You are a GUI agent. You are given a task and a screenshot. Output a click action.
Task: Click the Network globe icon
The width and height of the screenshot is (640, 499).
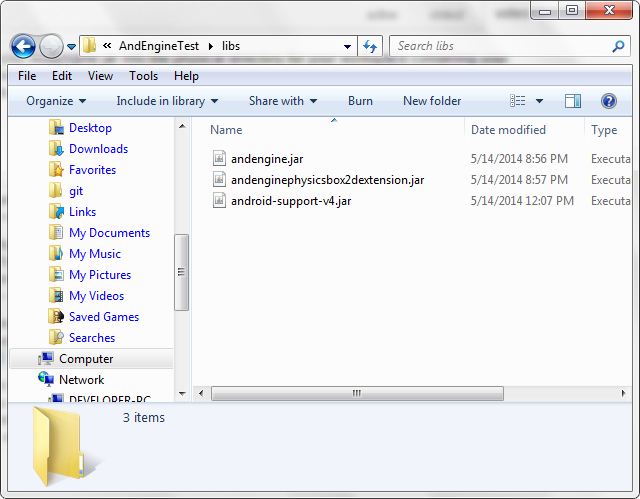[x=46, y=379]
